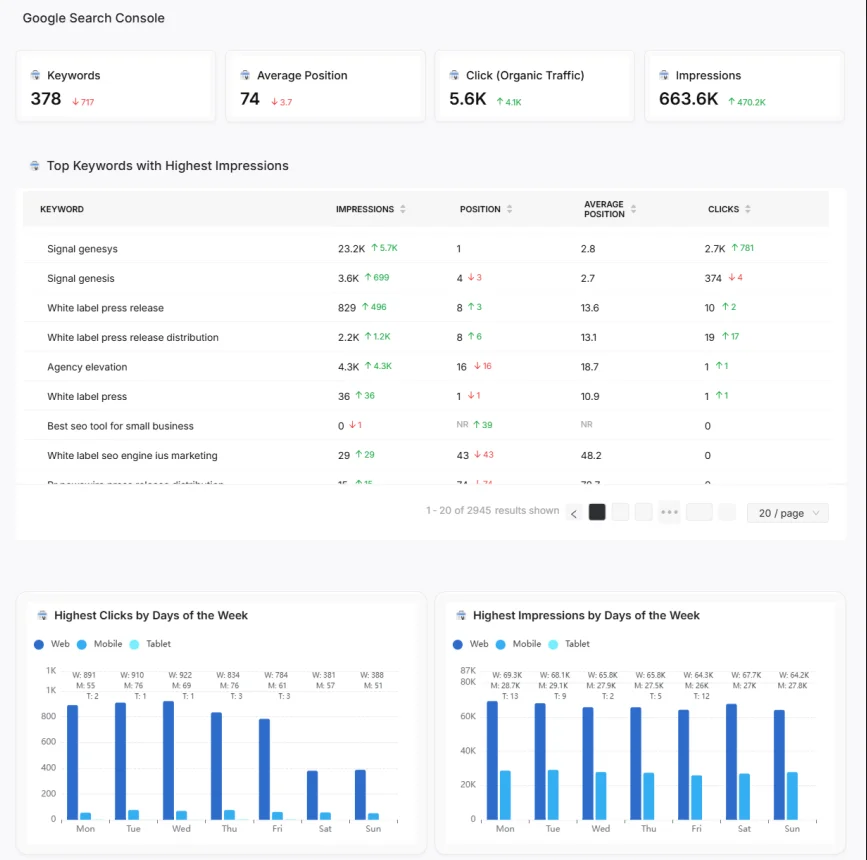Click the Impressions card icon
Viewport: 867px width, 860px height.
click(664, 75)
